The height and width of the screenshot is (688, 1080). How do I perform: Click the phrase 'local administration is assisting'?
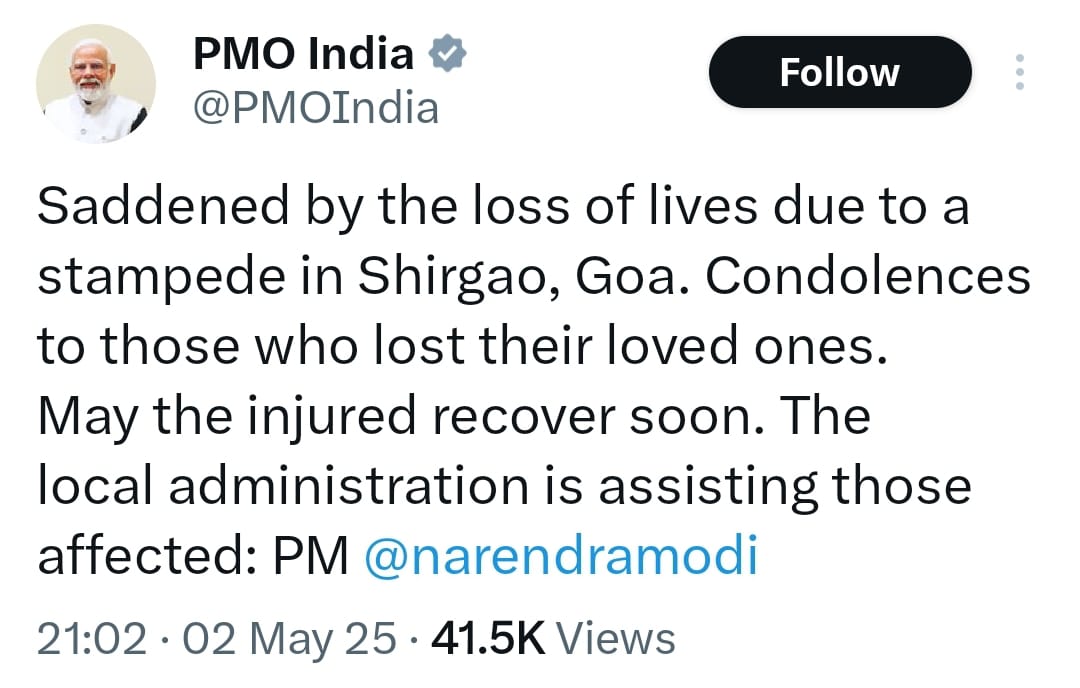(x=428, y=486)
